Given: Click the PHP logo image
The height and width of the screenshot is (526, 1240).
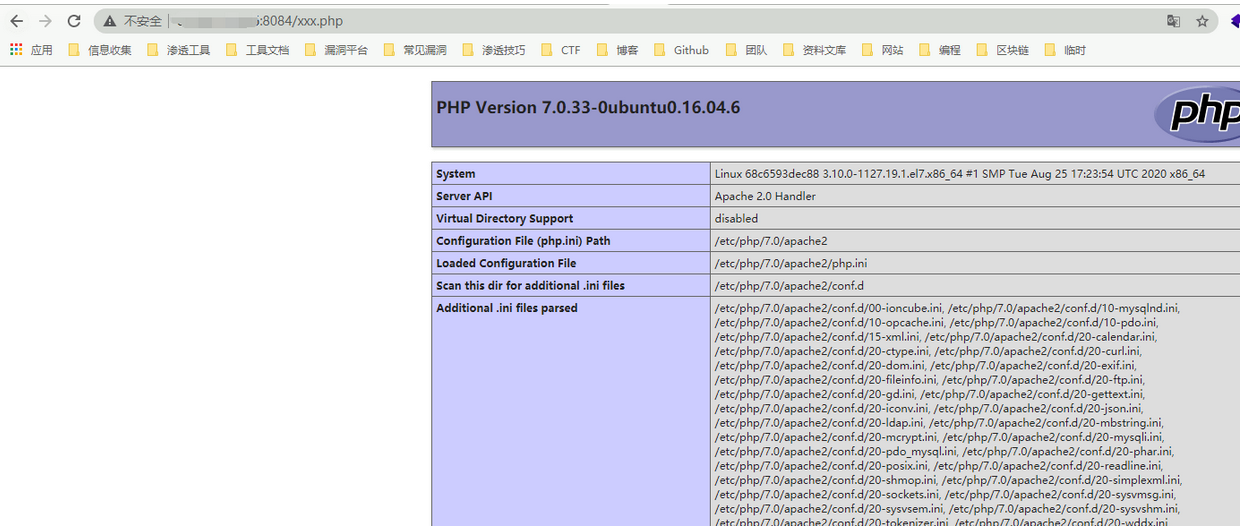Looking at the screenshot, I should (x=1197, y=113).
